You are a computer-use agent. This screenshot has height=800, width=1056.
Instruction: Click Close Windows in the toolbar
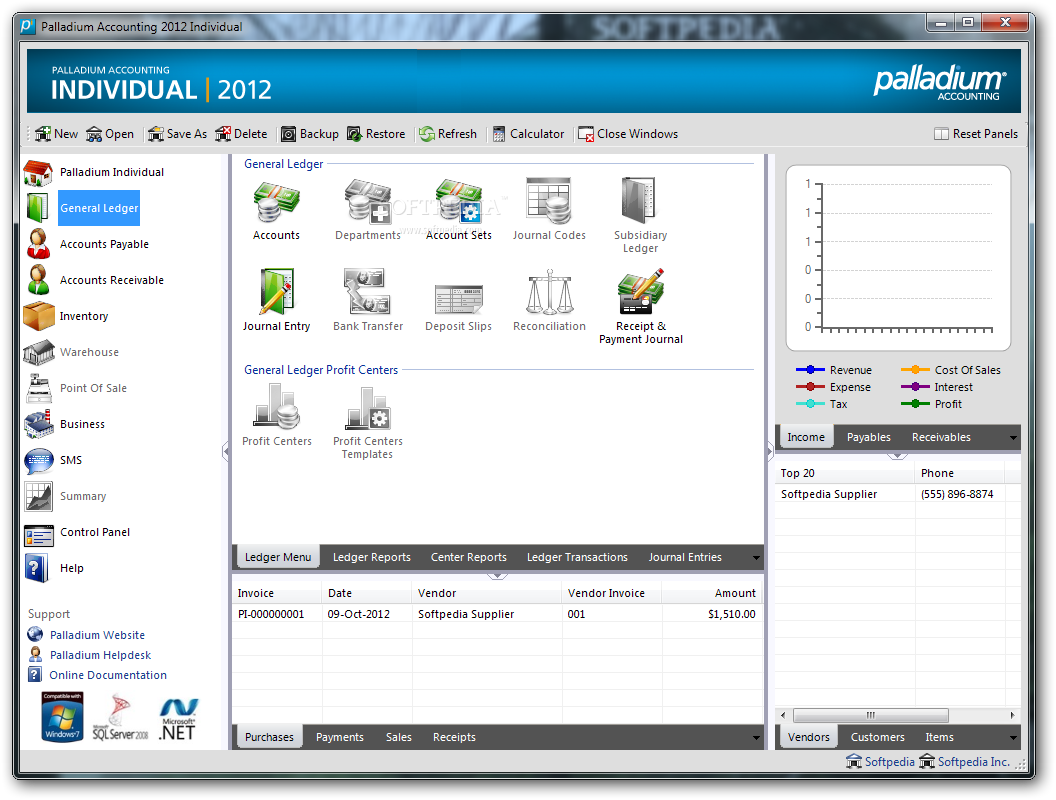click(628, 134)
